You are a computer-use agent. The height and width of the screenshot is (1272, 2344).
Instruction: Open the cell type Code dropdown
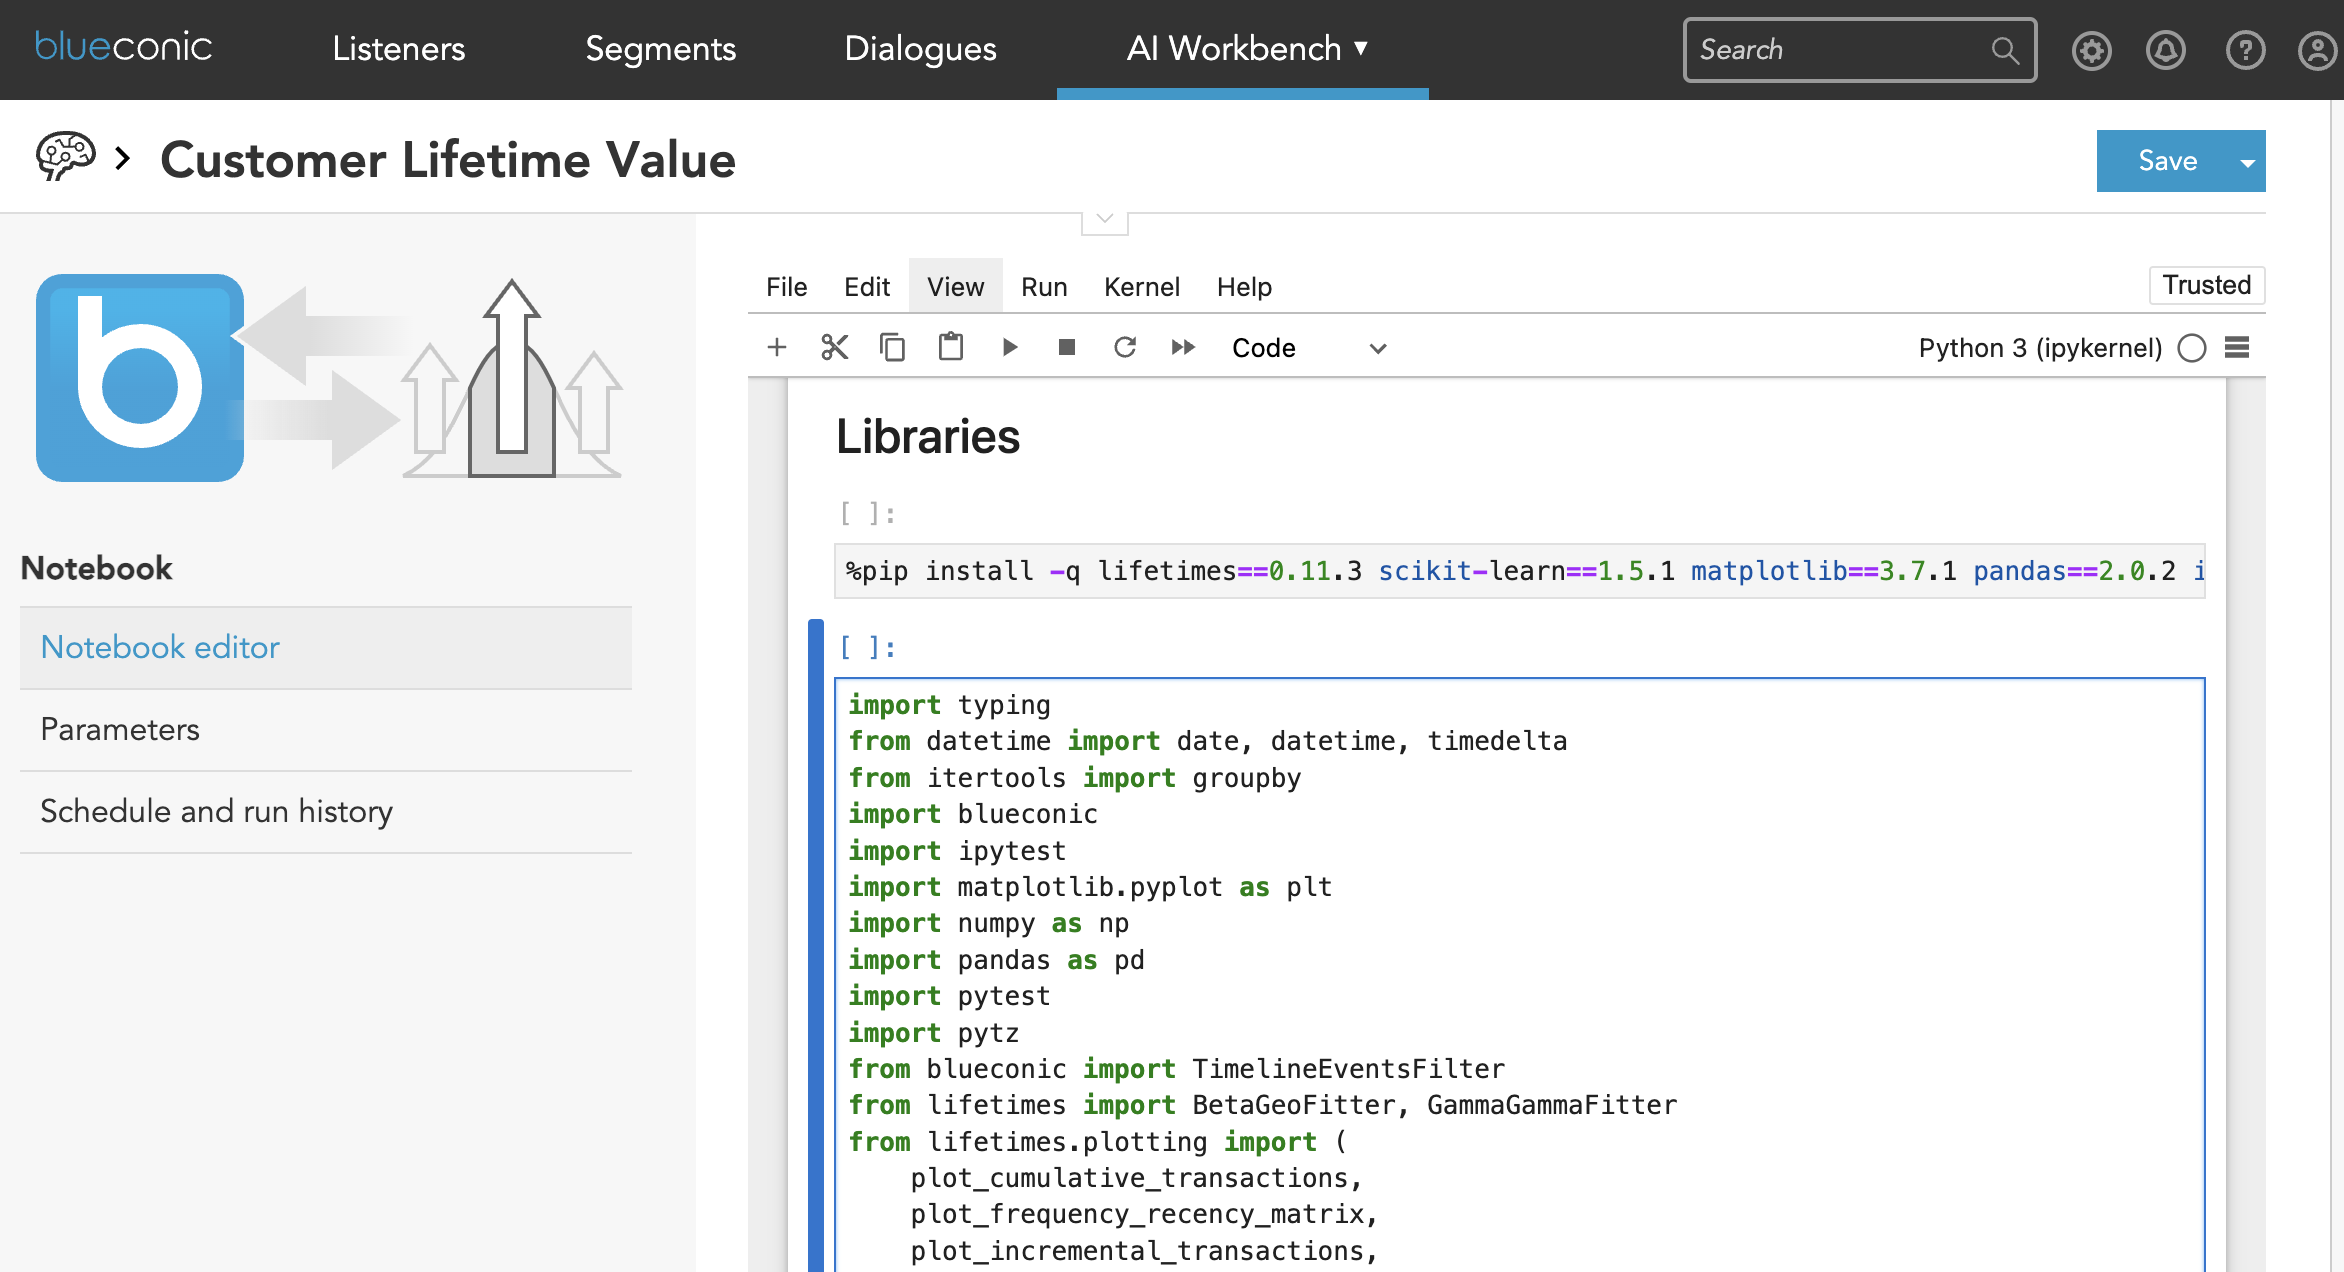[x=1308, y=348]
